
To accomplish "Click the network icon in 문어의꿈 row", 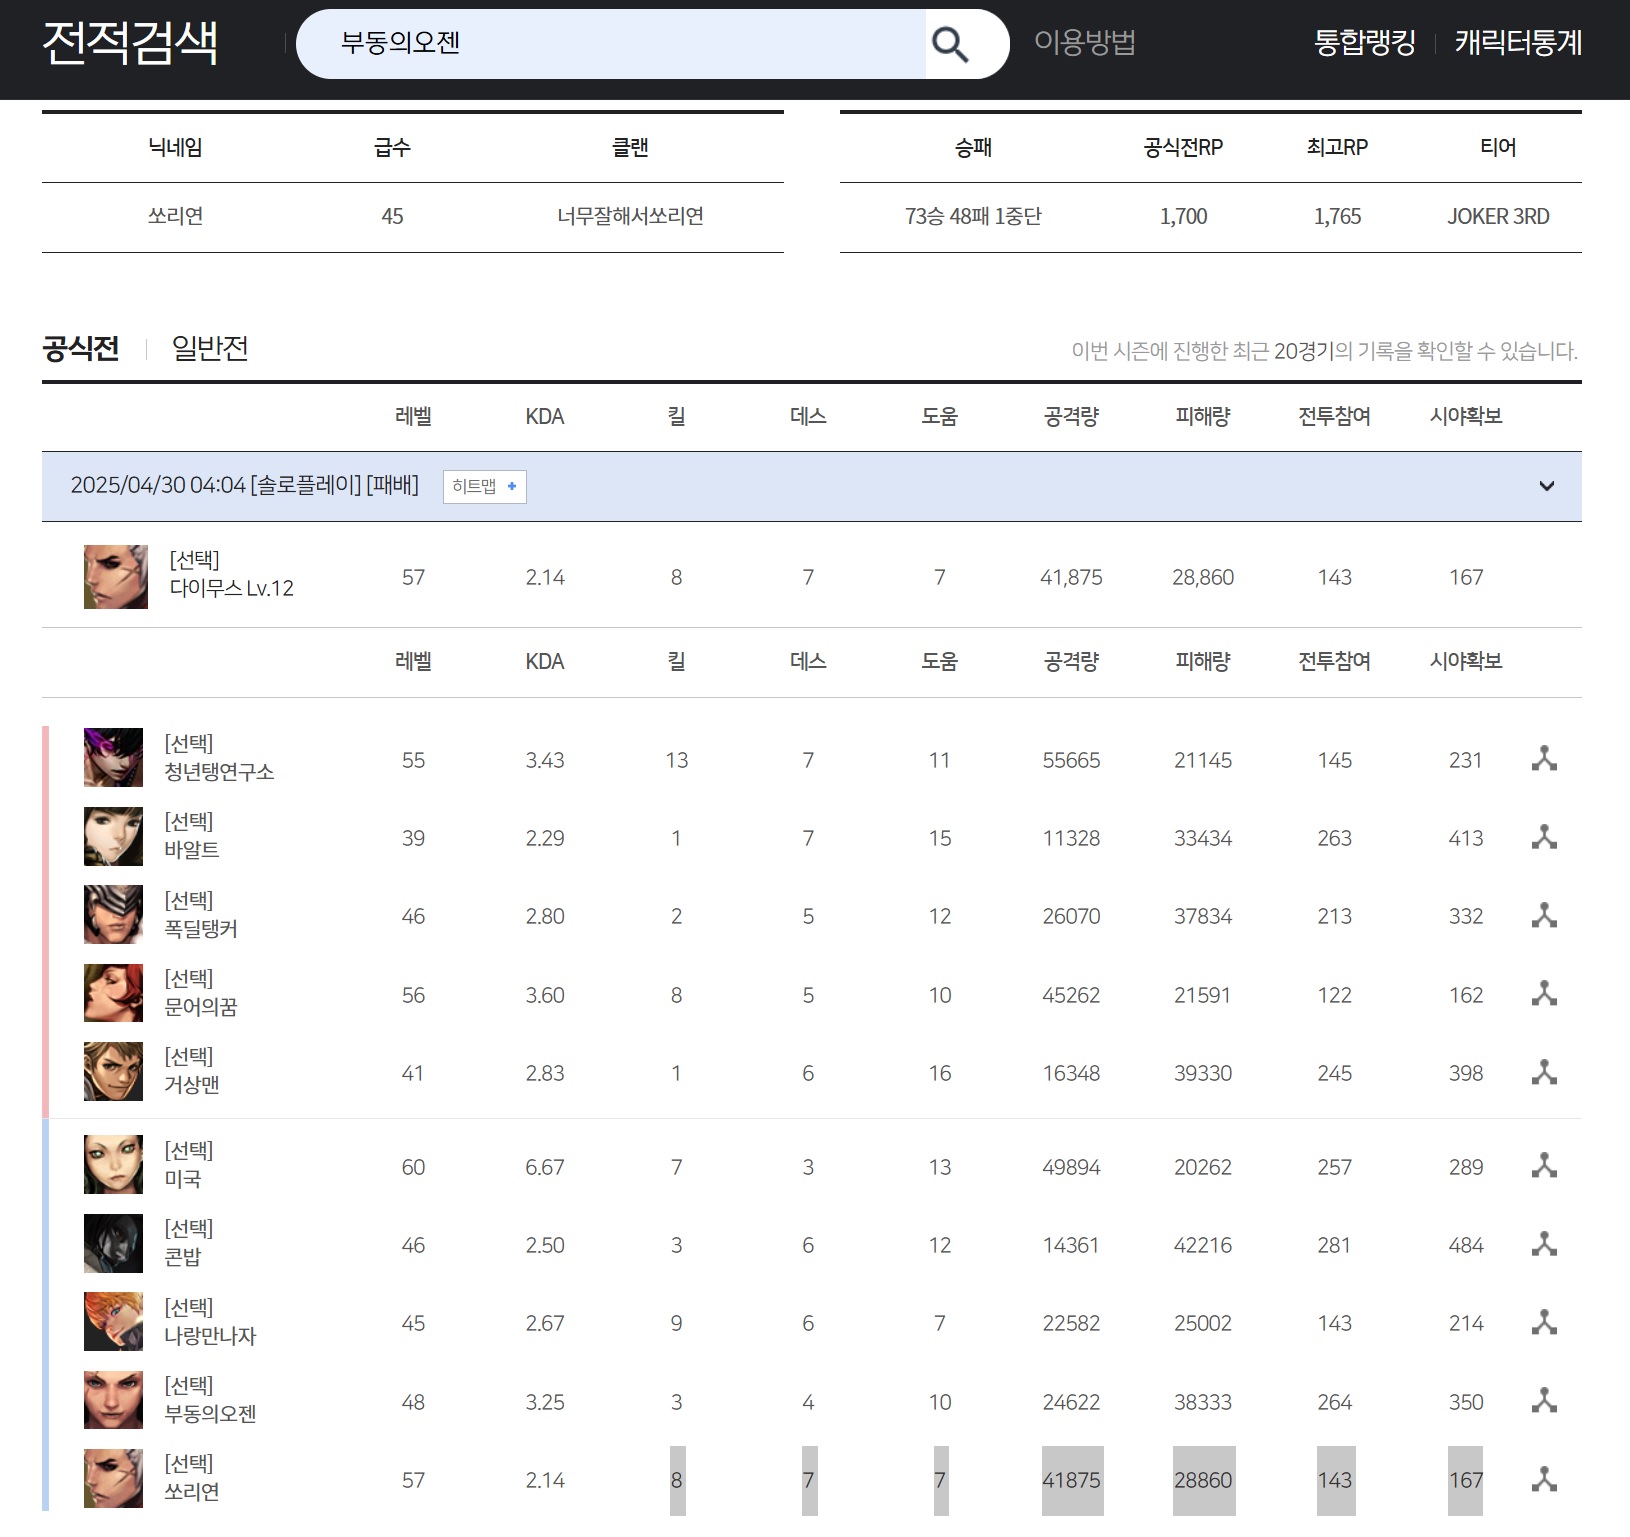I will (x=1544, y=994).
